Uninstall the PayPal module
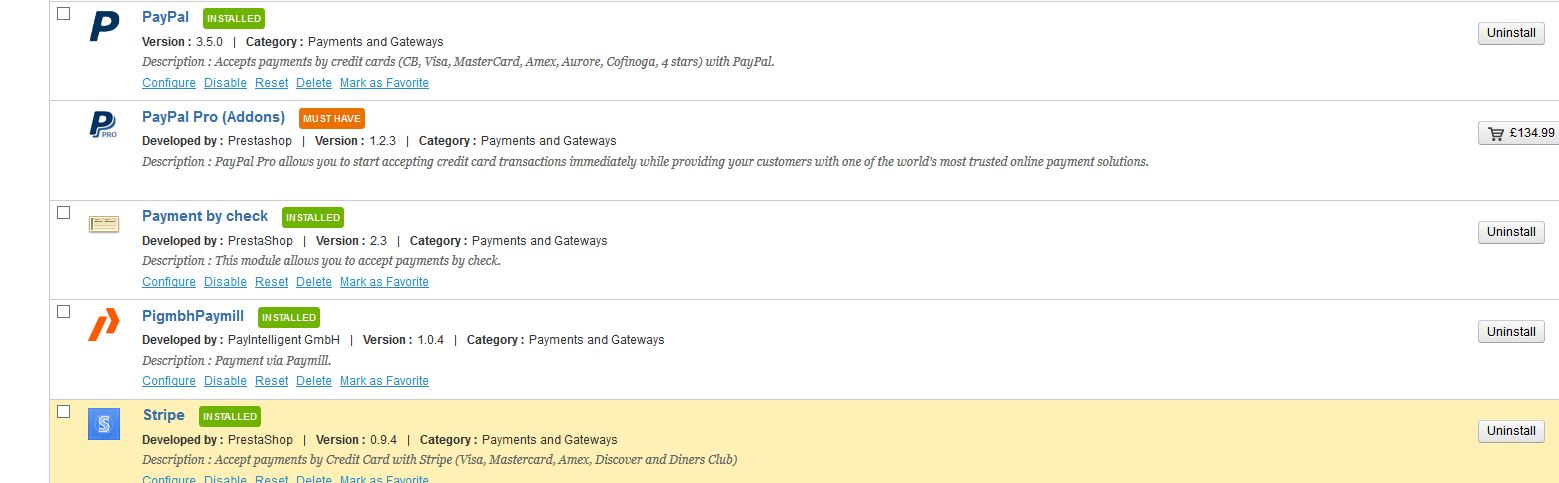1559x483 pixels. [x=1511, y=33]
